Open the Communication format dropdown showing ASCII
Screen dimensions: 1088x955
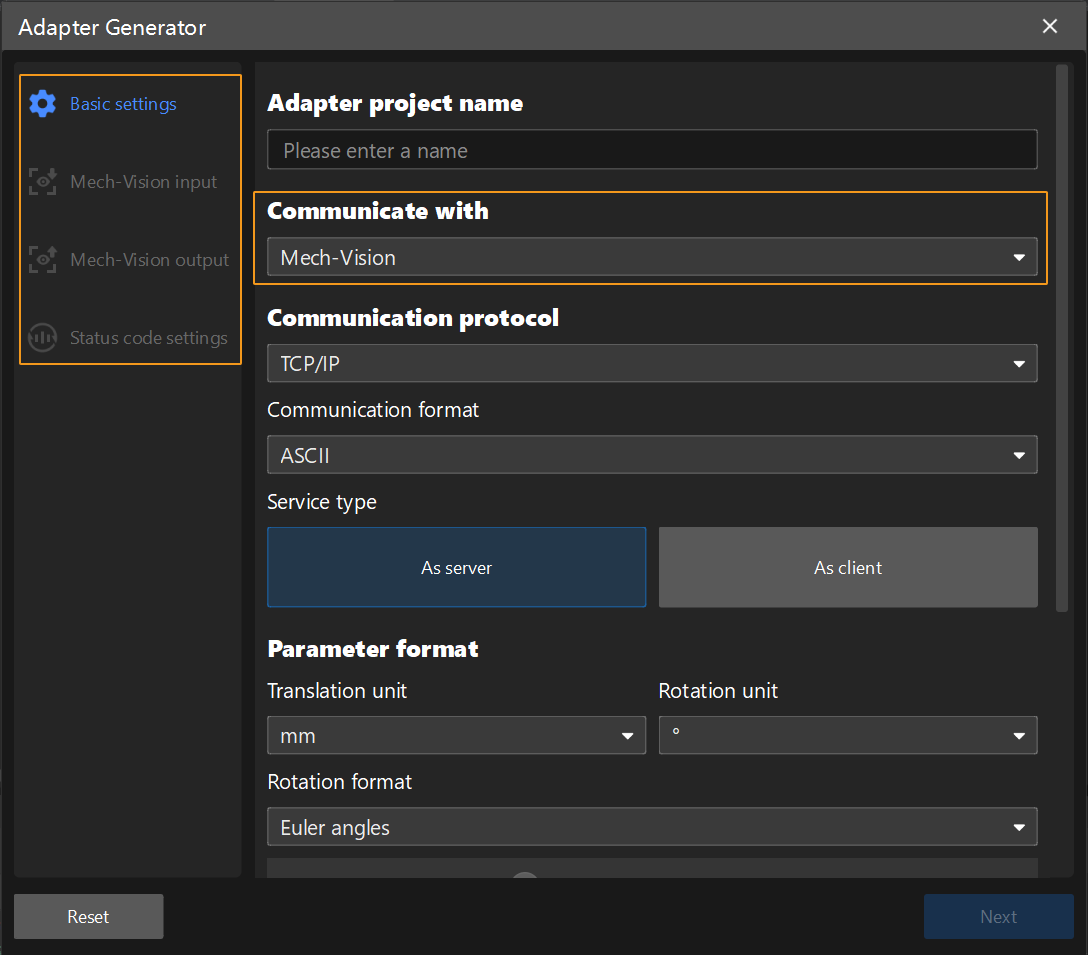652,455
